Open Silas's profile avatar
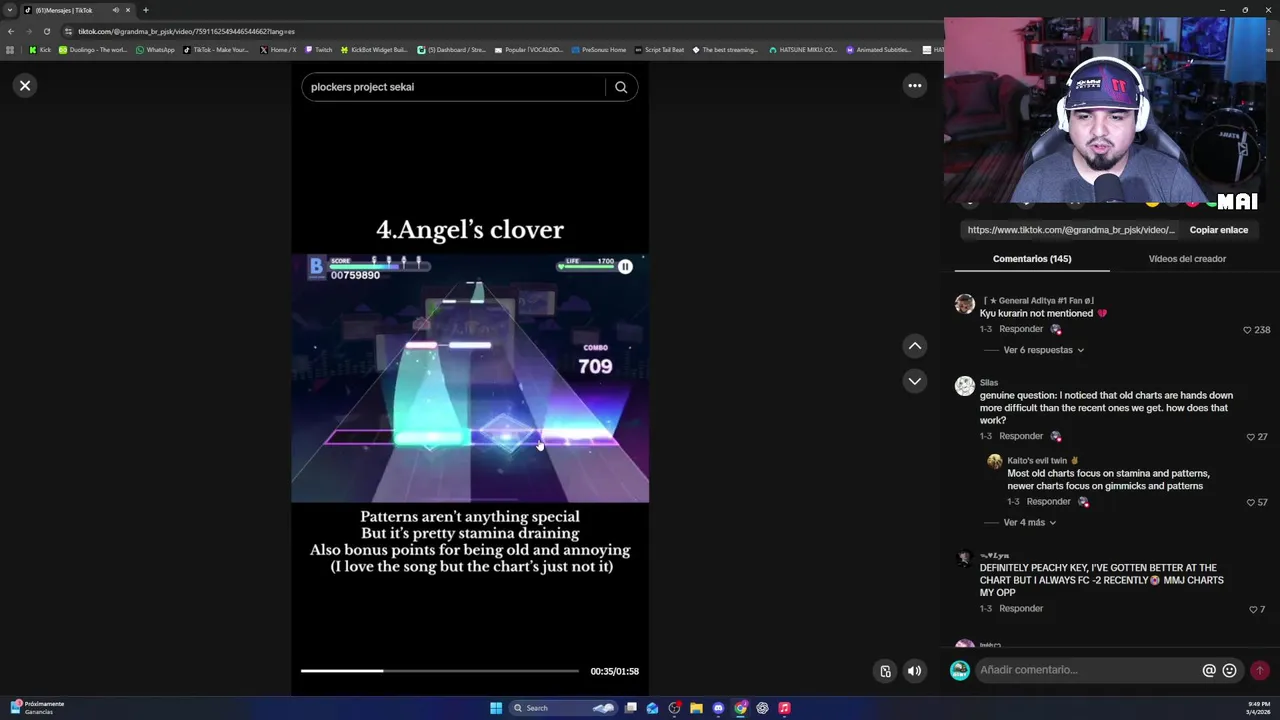Image resolution: width=1280 pixels, height=720 pixels. (964, 386)
